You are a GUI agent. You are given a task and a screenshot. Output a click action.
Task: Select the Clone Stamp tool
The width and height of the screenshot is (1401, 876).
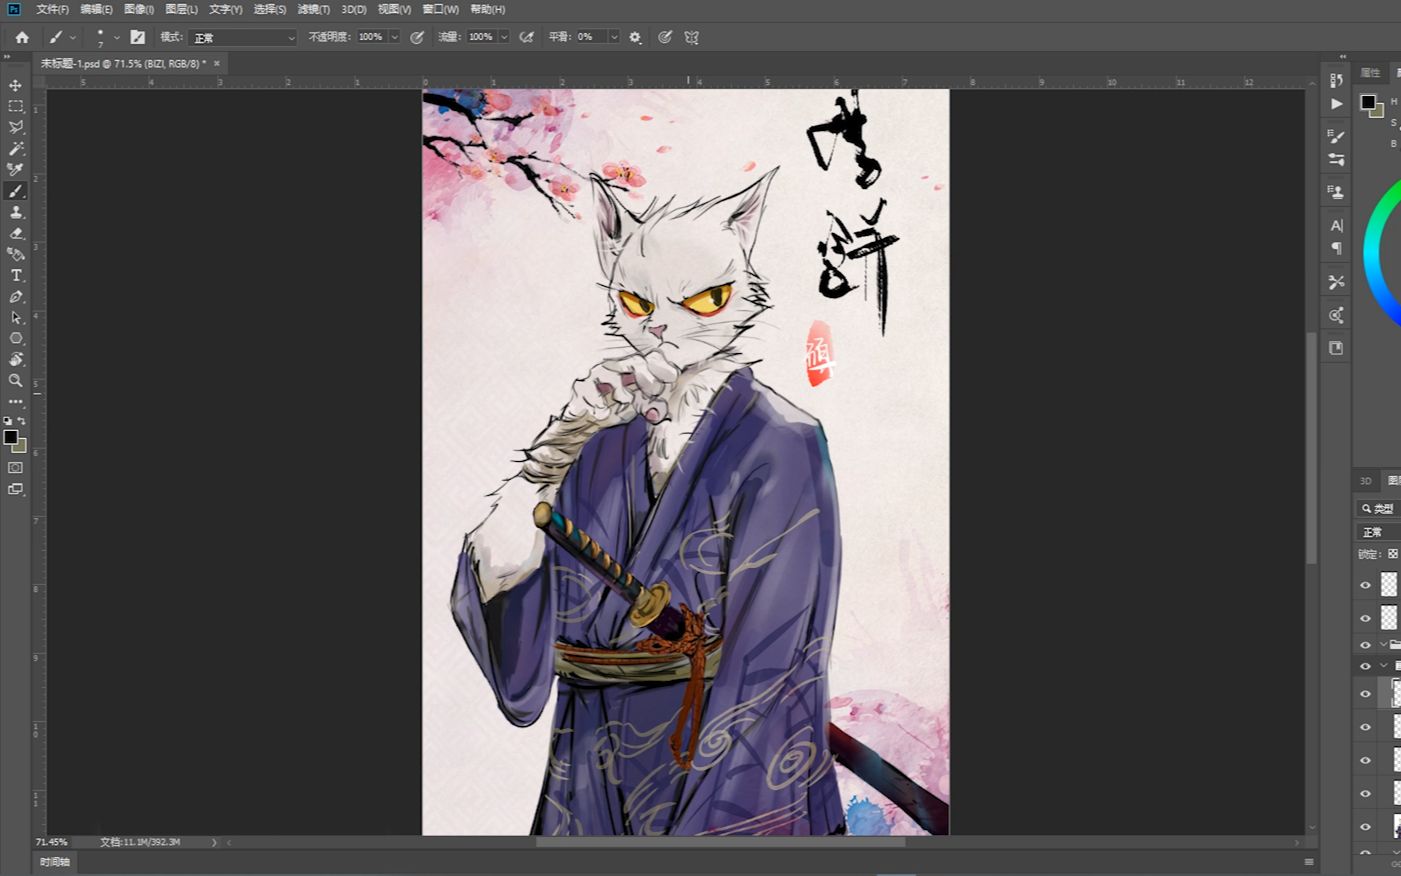pos(15,212)
